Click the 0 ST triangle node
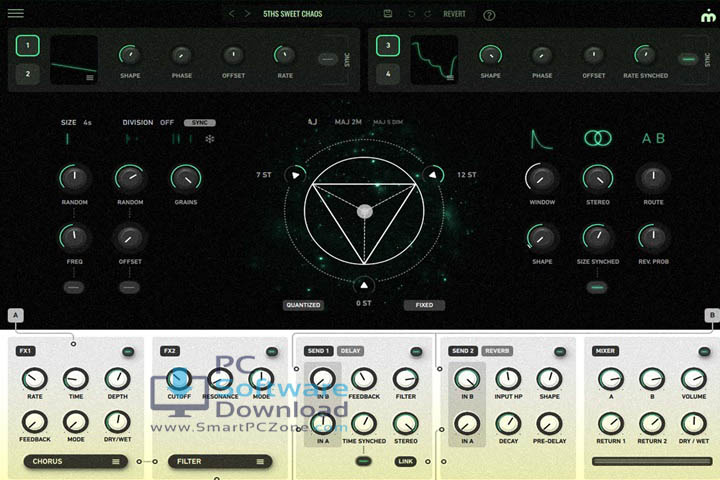 [x=364, y=285]
